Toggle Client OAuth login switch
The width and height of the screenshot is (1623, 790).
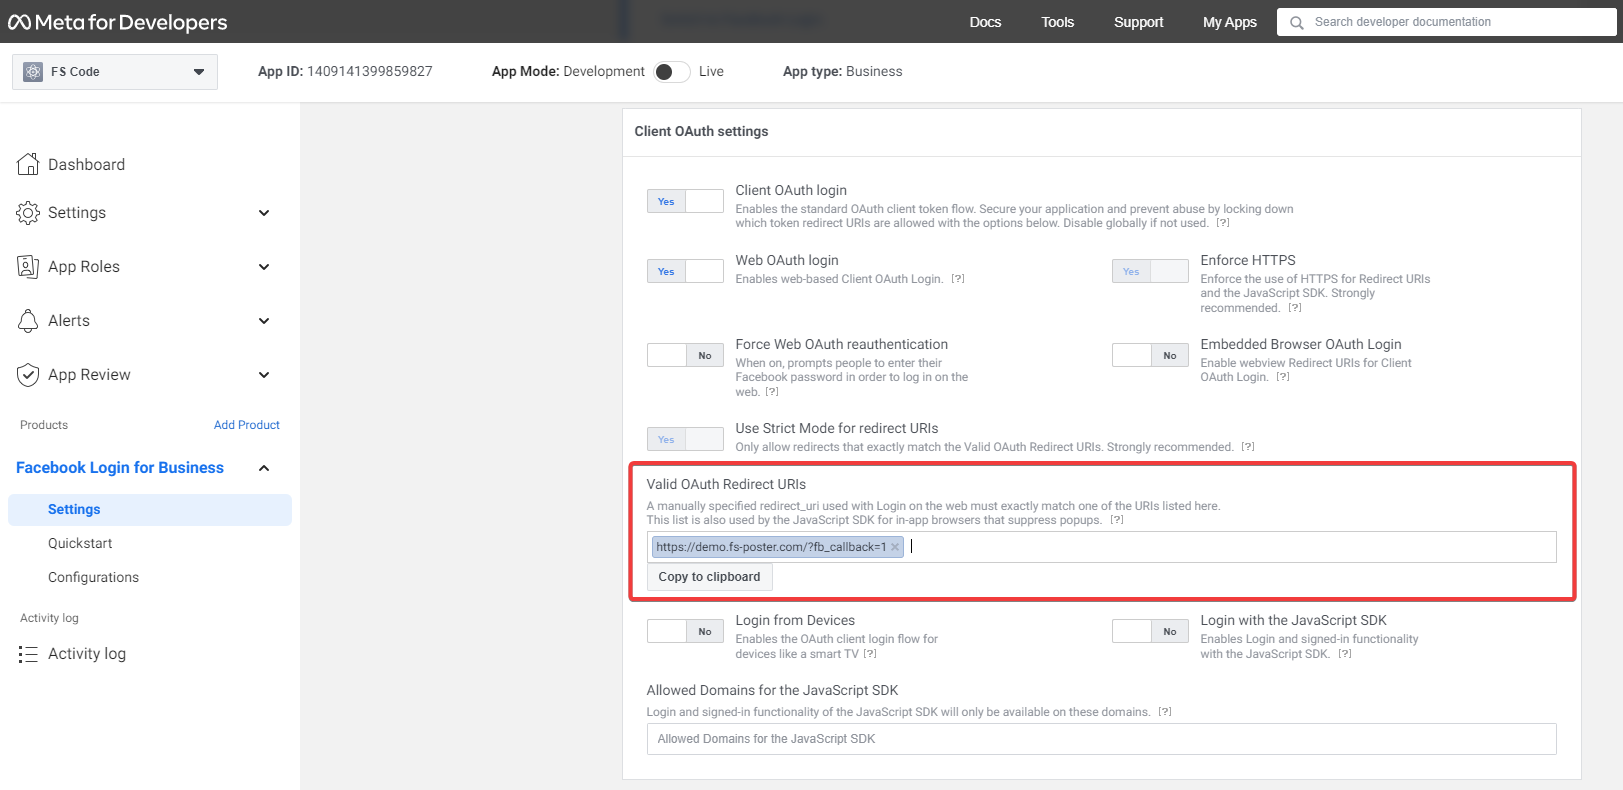(x=685, y=201)
